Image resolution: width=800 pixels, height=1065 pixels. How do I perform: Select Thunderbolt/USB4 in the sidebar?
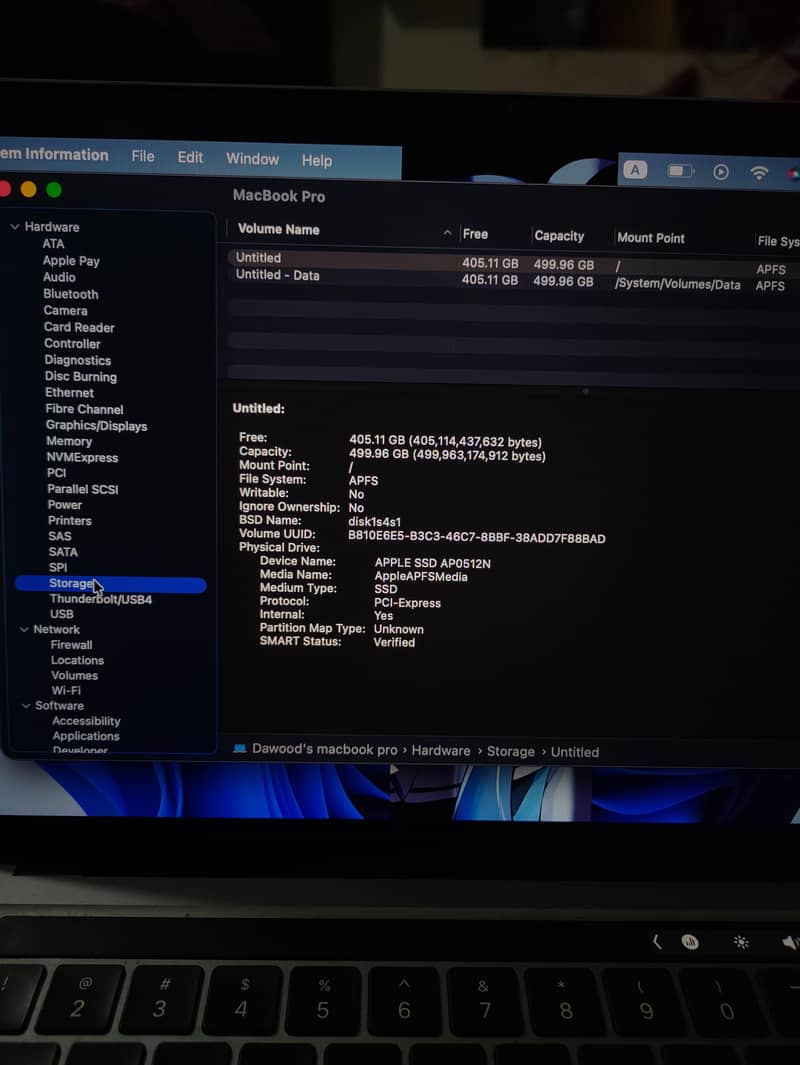coord(99,600)
